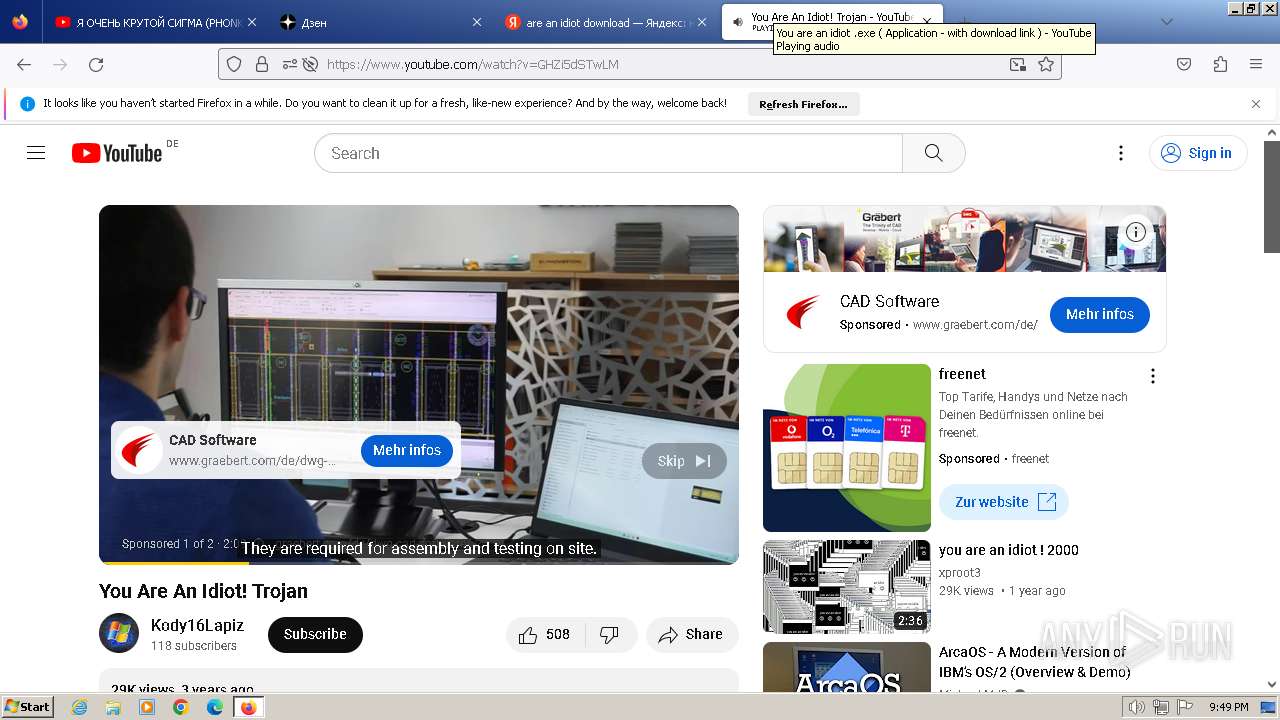The width and height of the screenshot is (1280, 720).
Task: Bookmark this page with the star
Action: click(1046, 64)
